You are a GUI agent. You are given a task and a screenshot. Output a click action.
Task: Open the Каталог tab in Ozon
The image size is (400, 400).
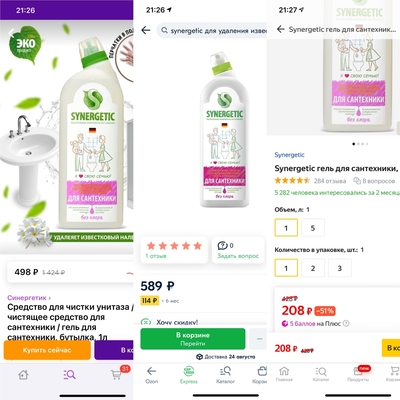pos(225,375)
